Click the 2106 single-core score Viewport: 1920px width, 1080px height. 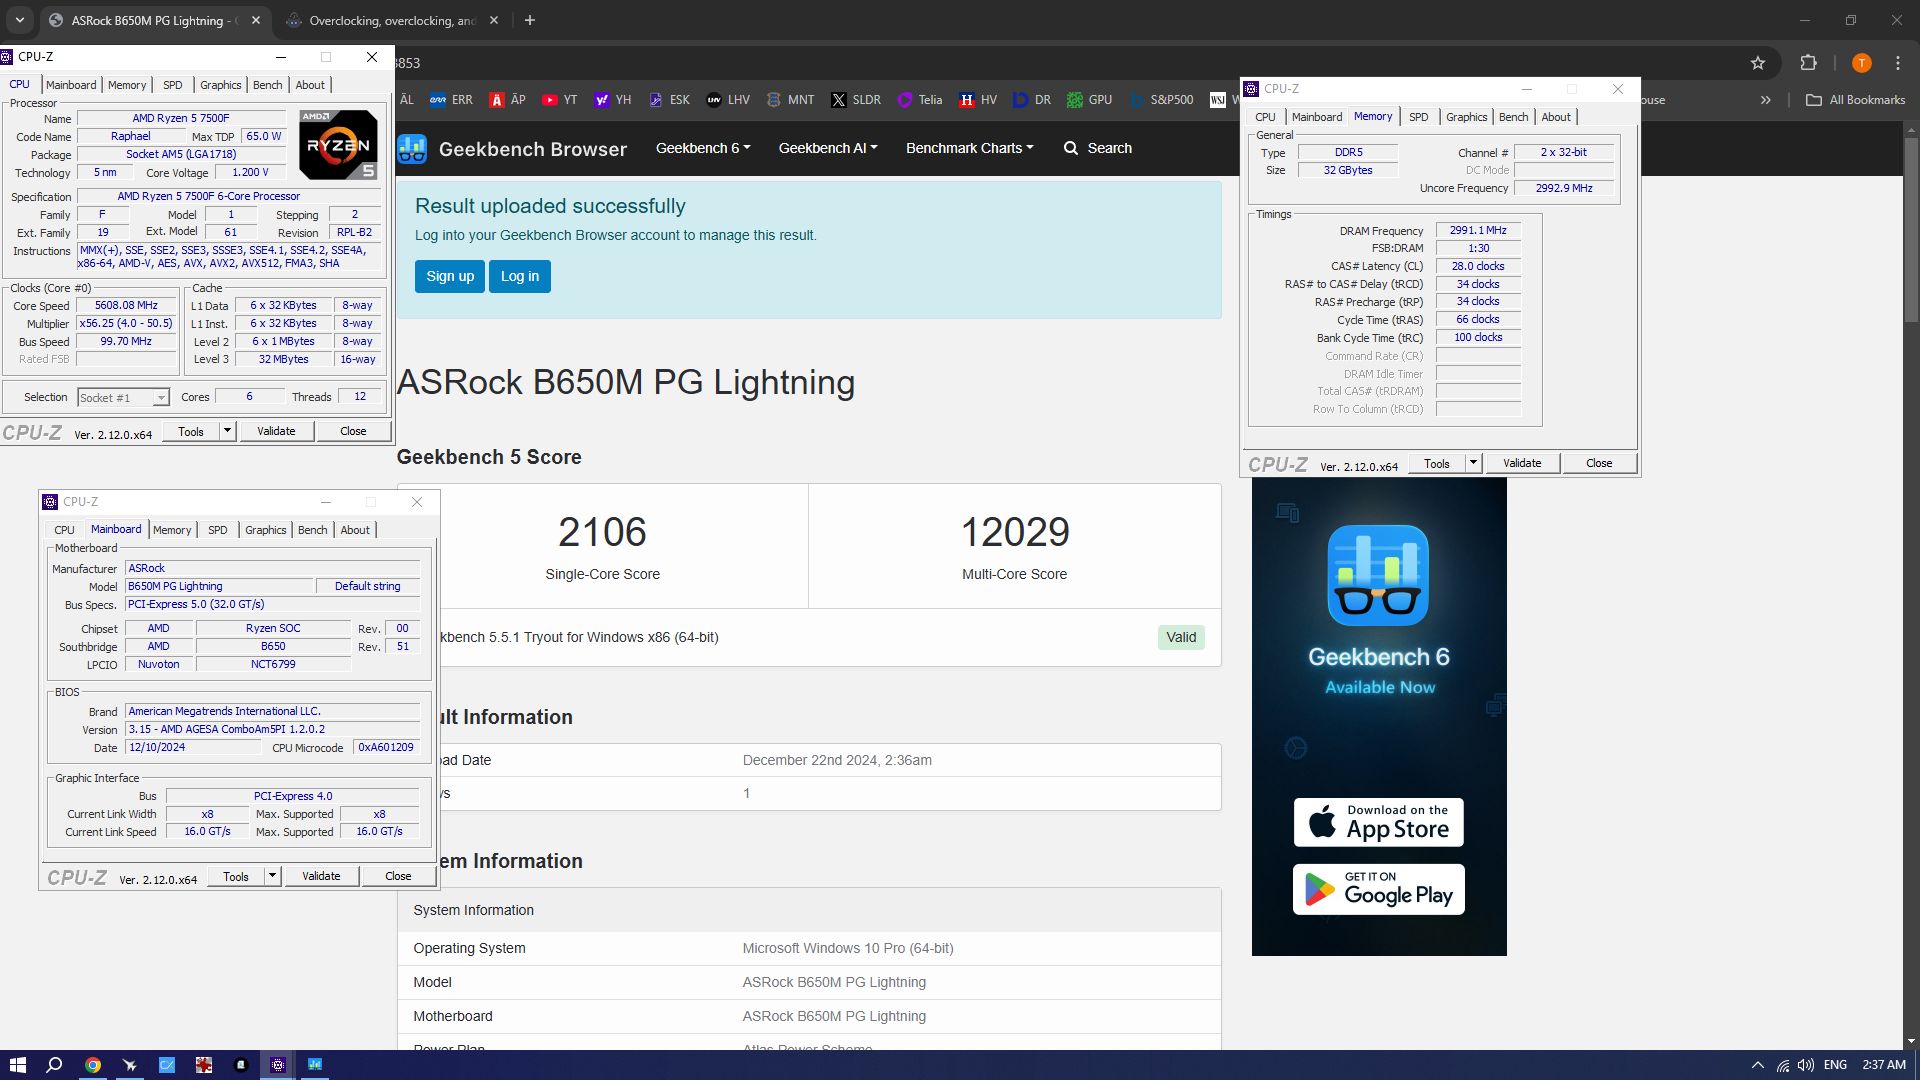602,532
